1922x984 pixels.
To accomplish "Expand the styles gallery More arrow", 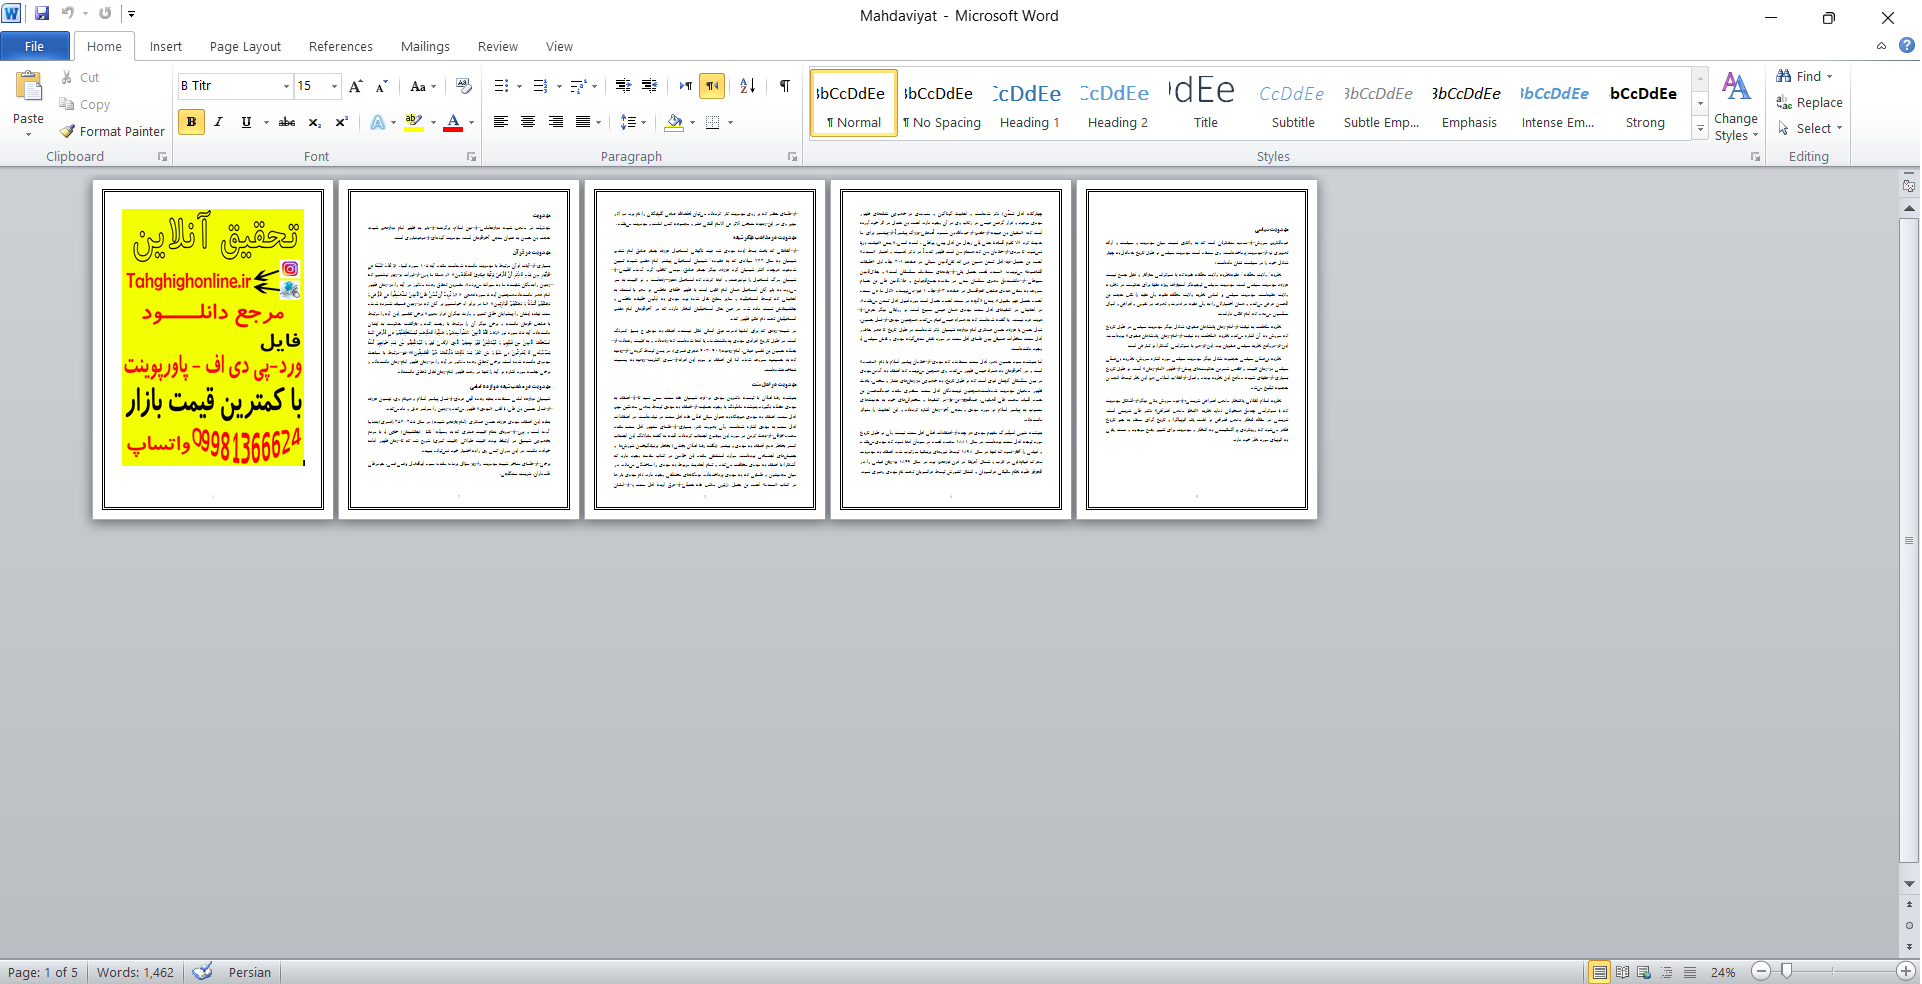I will tap(1700, 128).
